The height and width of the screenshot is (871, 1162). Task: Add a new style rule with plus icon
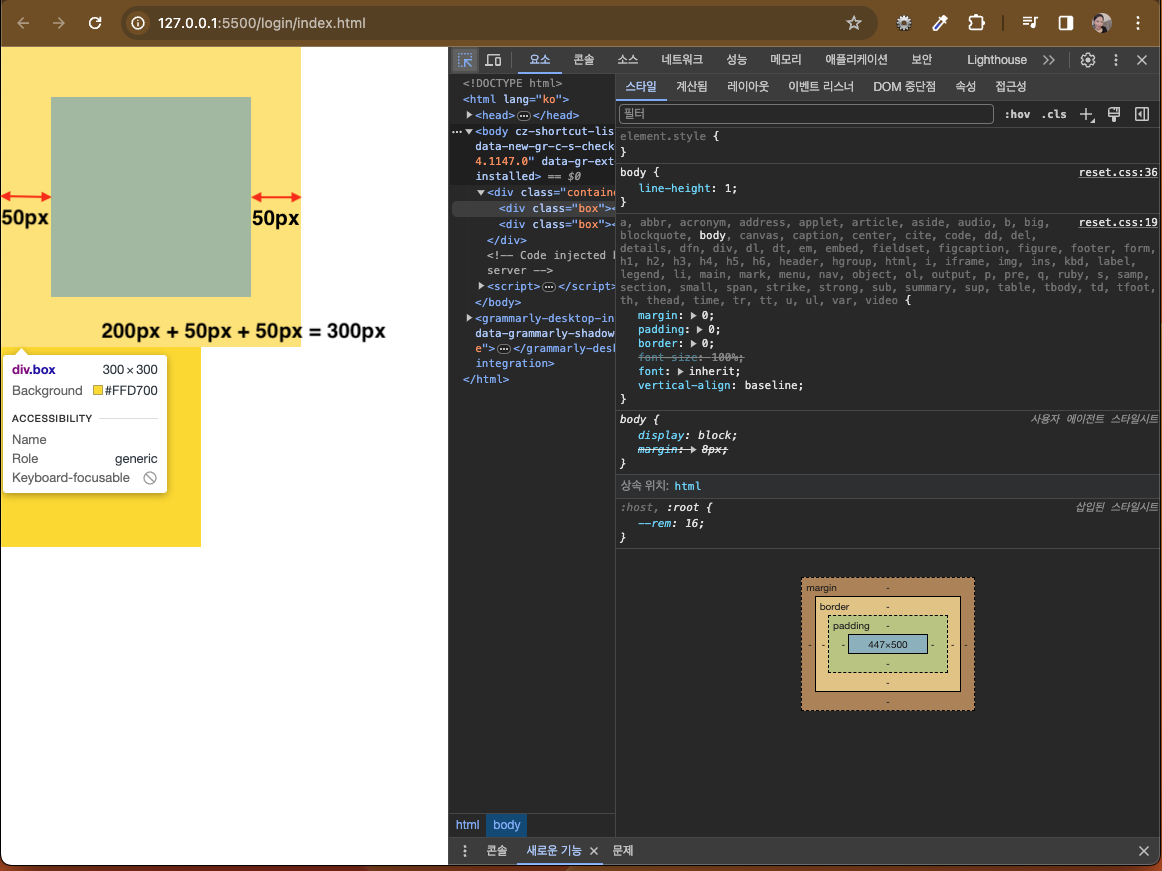tap(1086, 114)
